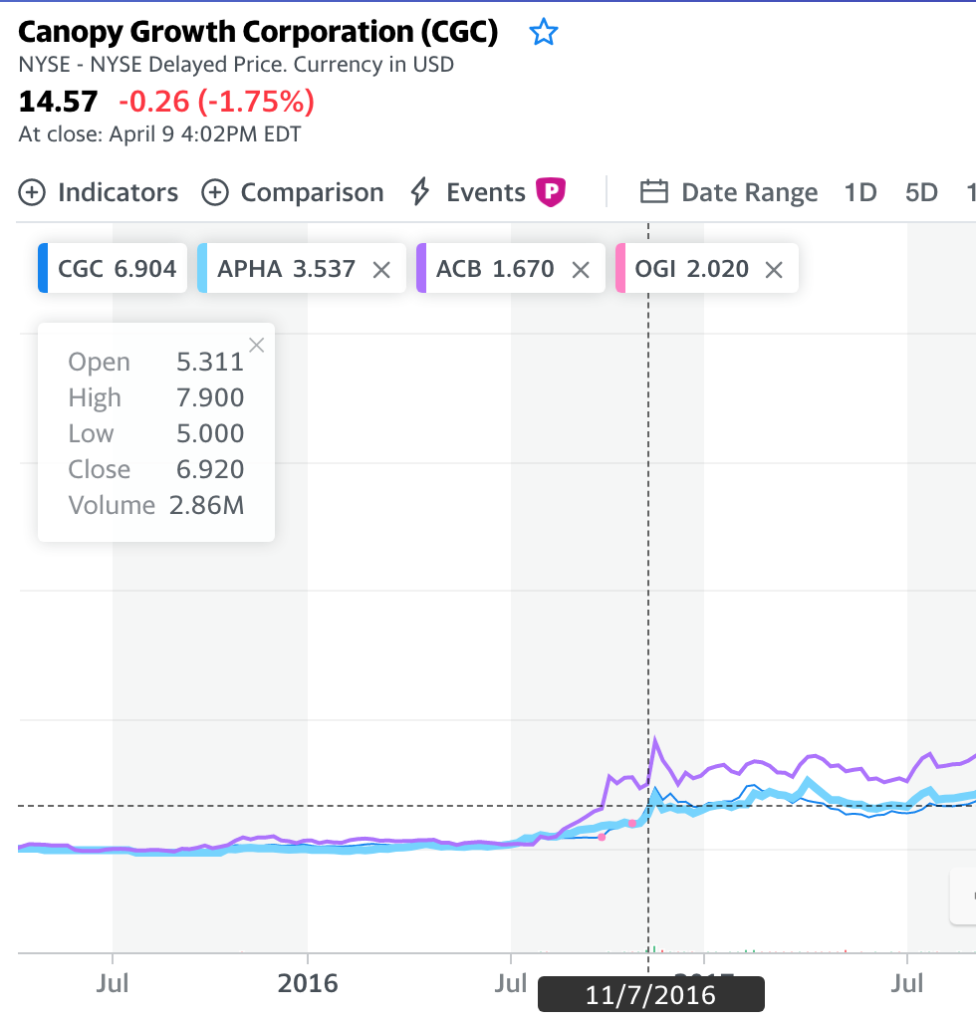976x1024 pixels.
Task: Click the Volume 2.86M value
Action: tap(206, 505)
